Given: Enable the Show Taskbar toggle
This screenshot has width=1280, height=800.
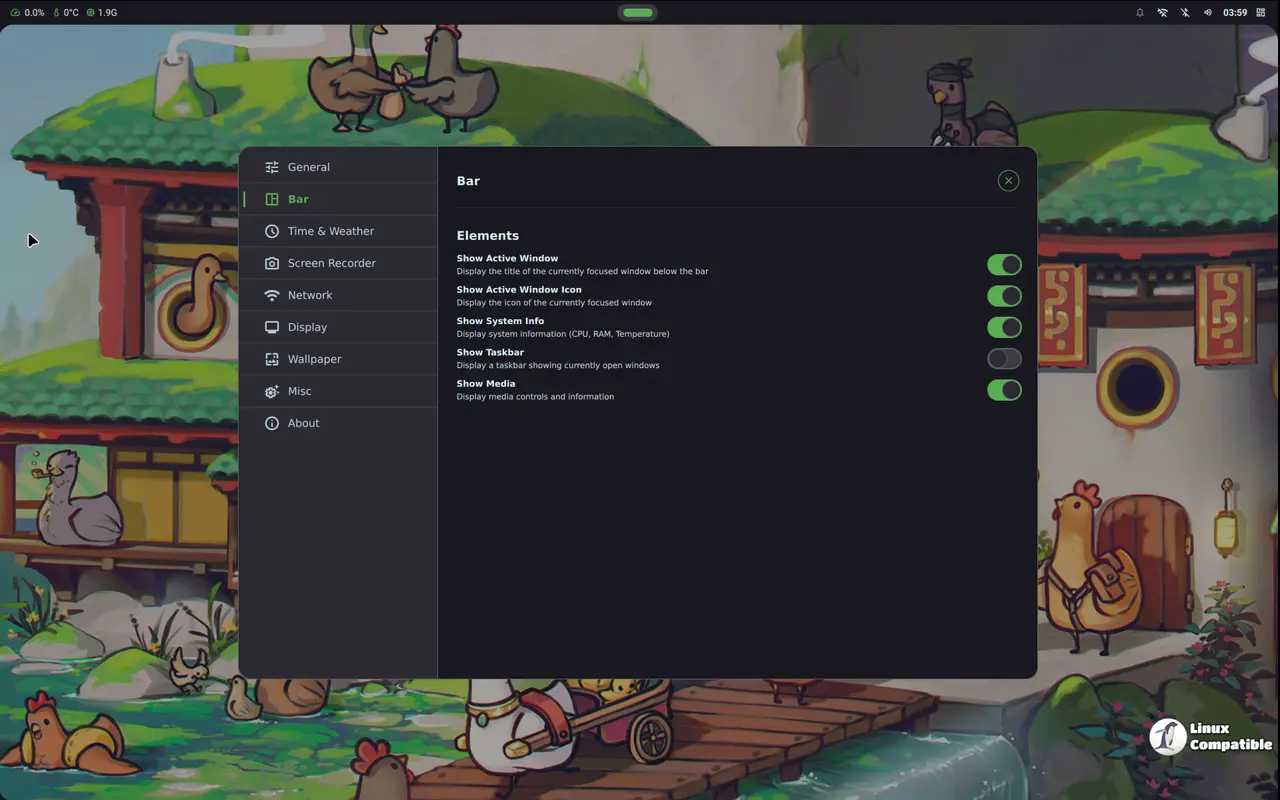Looking at the screenshot, I should (1004, 358).
